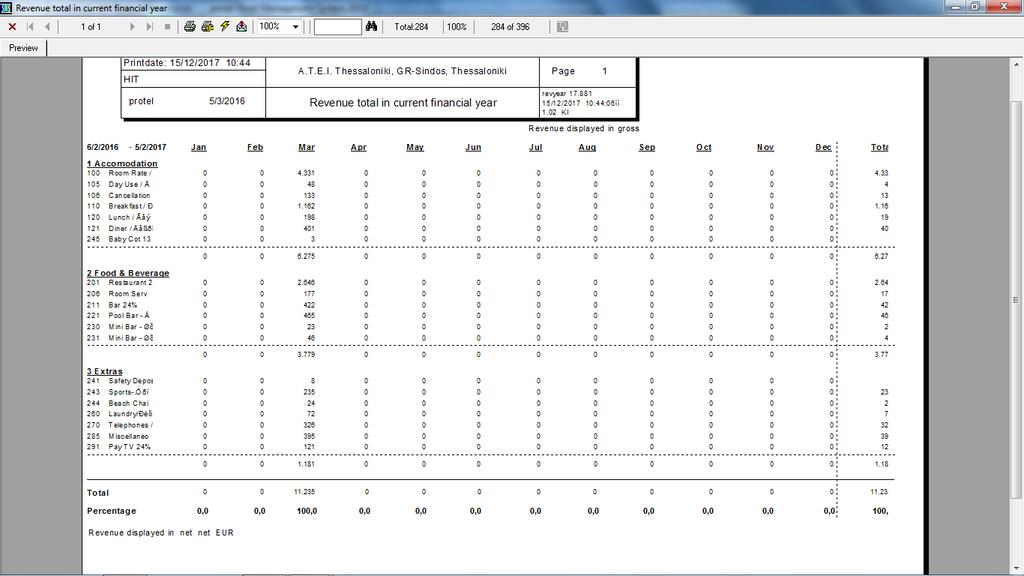Click the Food & Beverage March subtotal 3.779

(306, 355)
